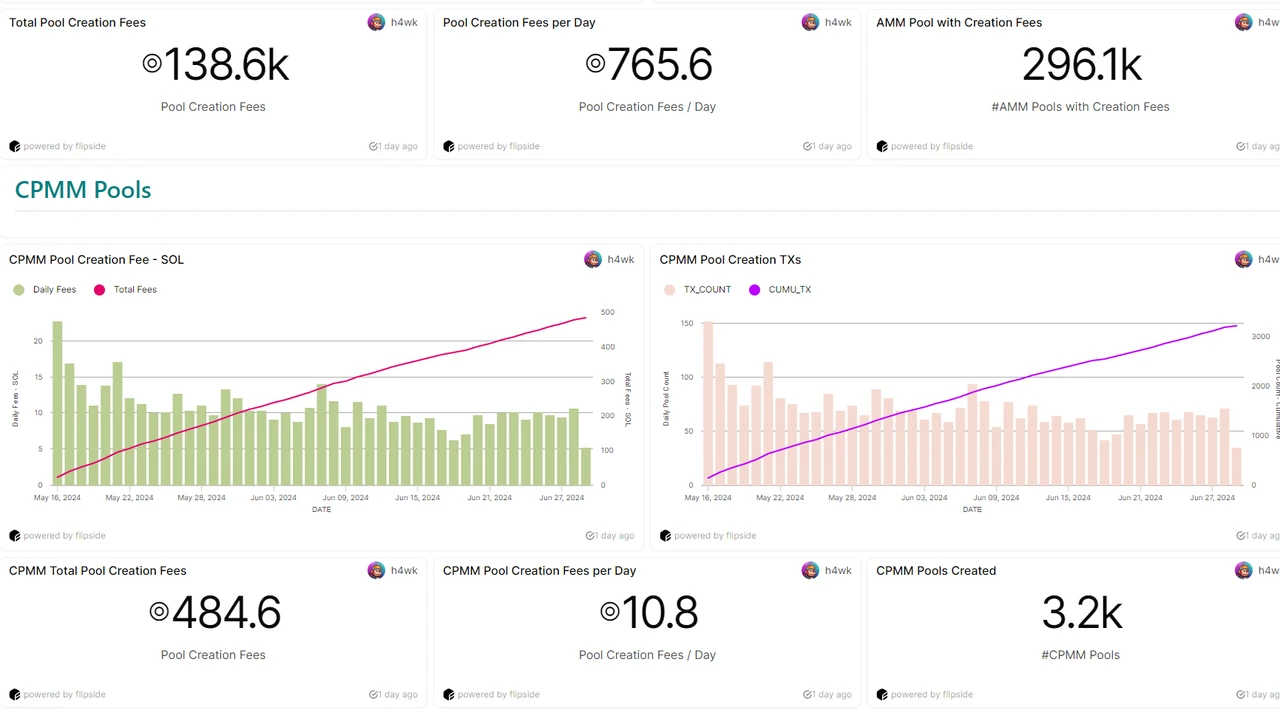
Task: Click author avatar on CPMM Pool Creation Fee chart
Action: [593, 259]
